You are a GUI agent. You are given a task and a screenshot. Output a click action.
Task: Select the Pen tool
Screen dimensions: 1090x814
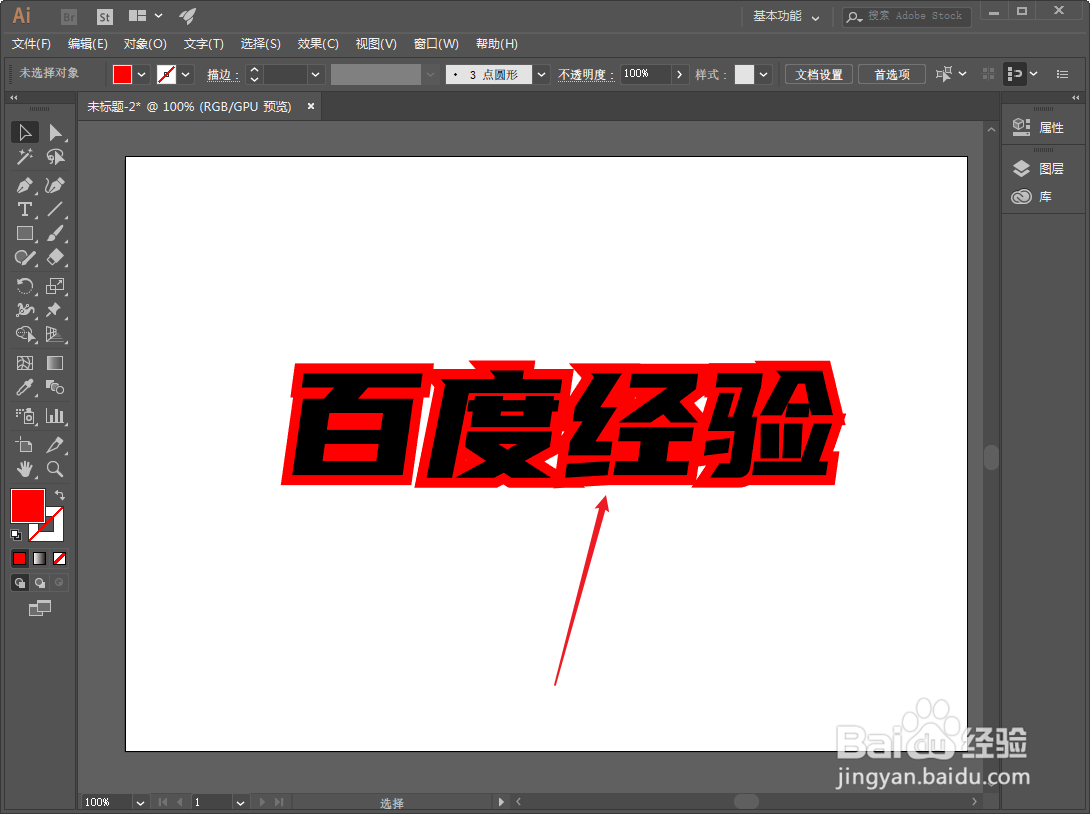tap(24, 186)
